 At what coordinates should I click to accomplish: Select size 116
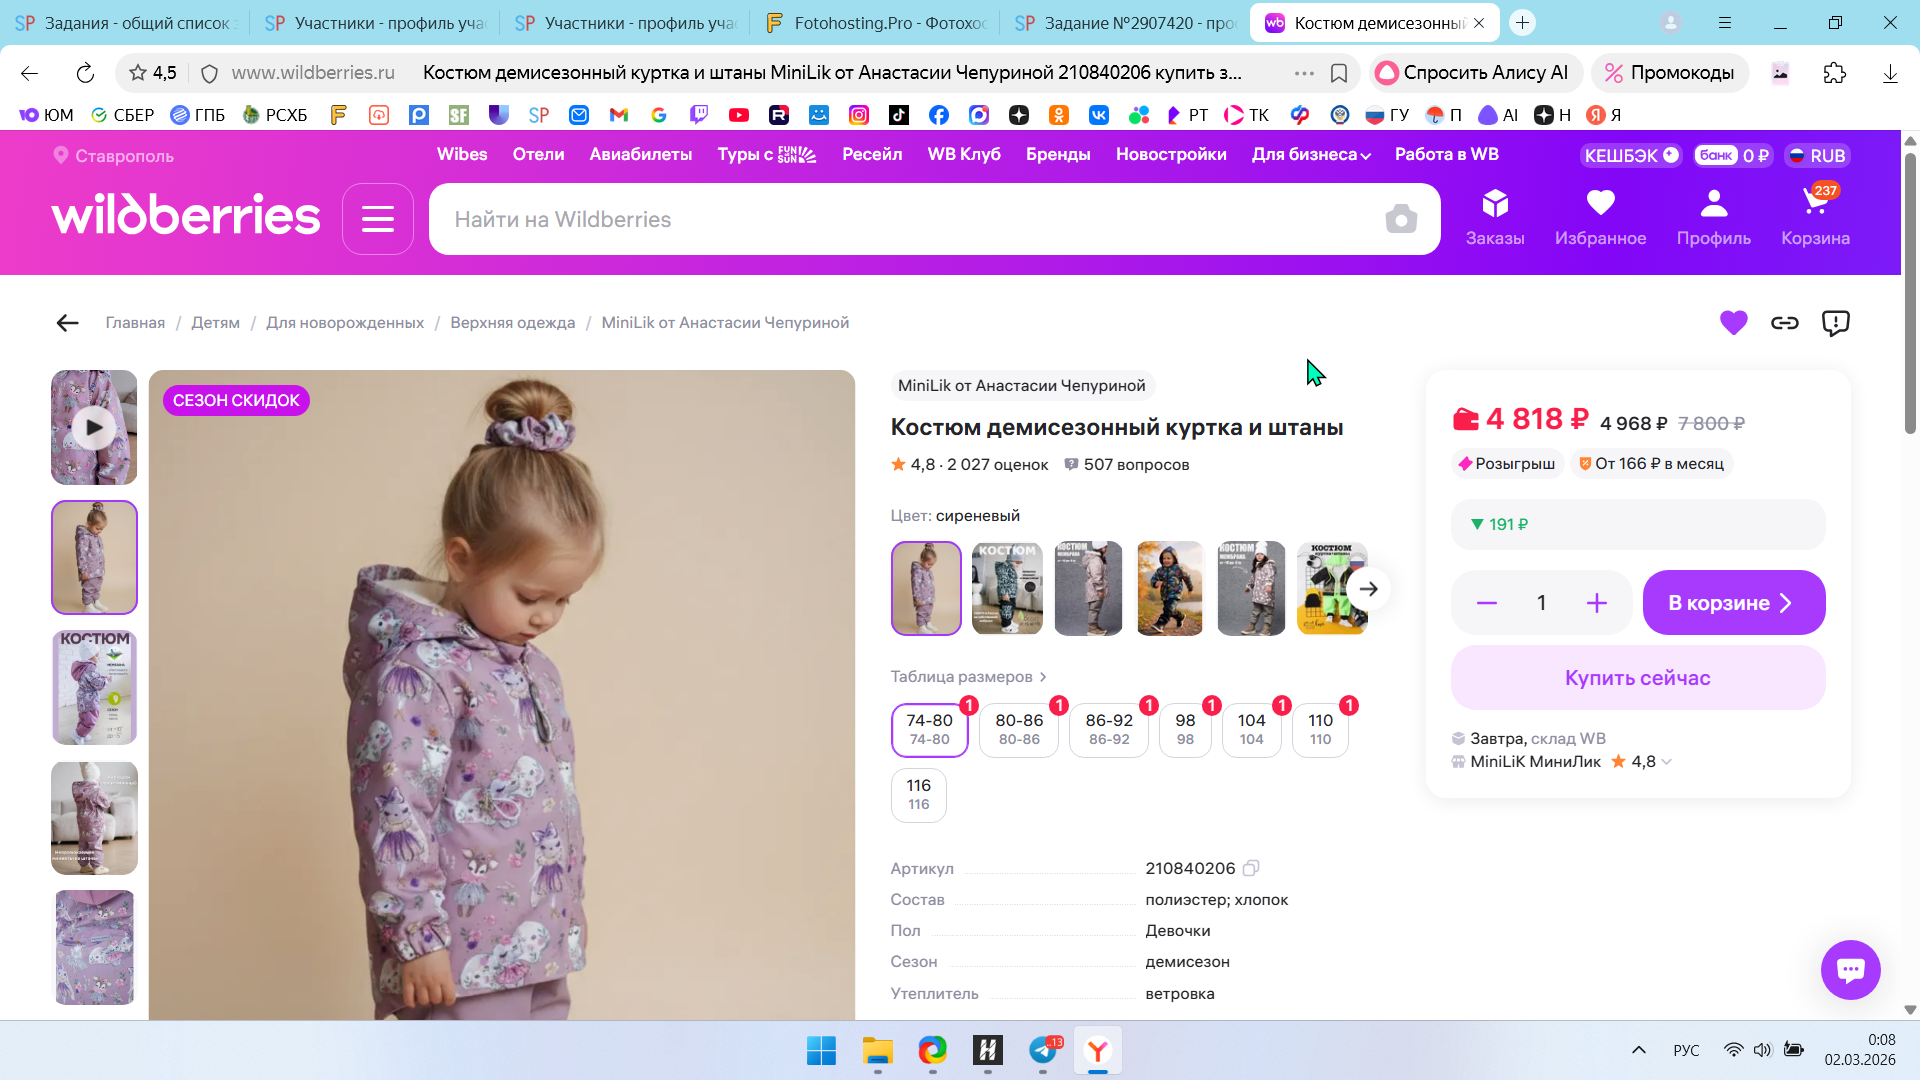(x=918, y=794)
